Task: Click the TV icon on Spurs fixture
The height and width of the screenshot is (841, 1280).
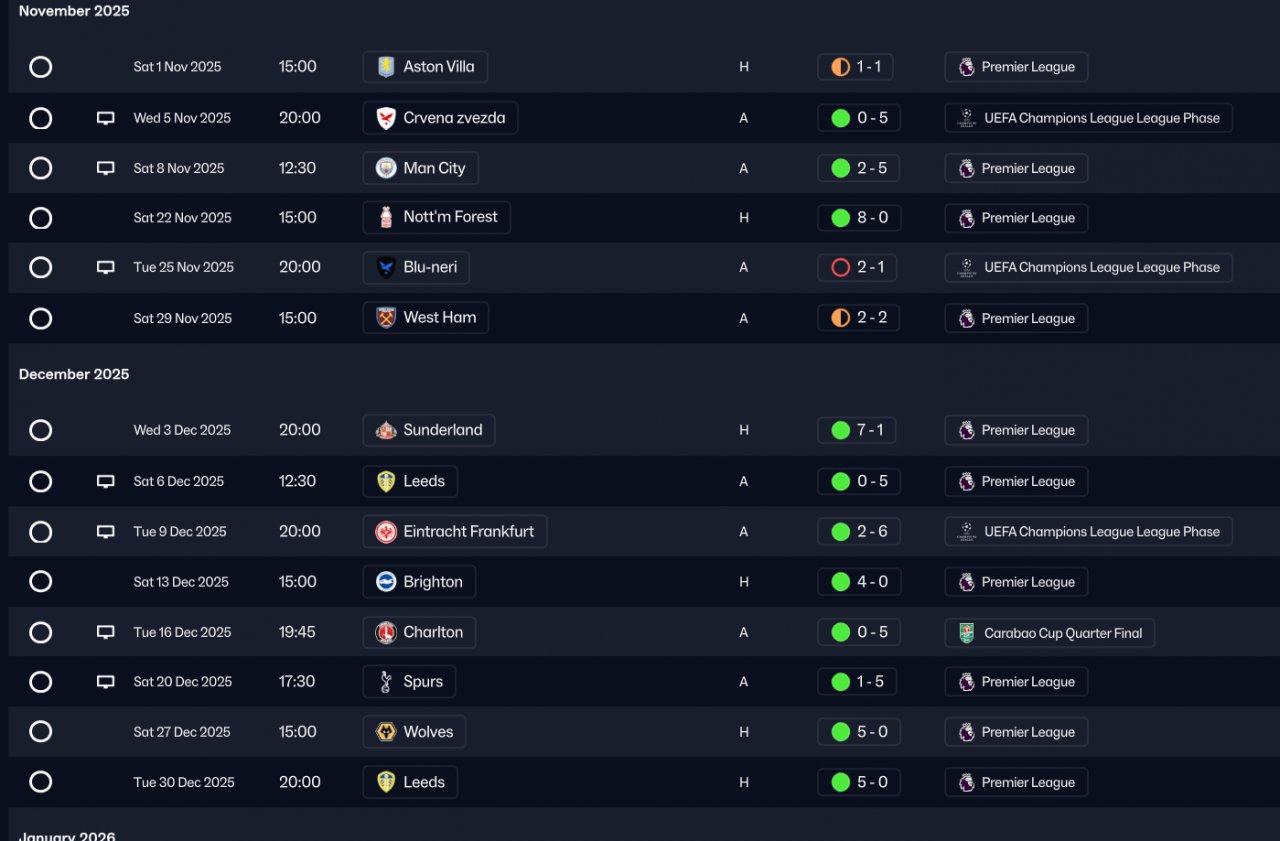Action: click(105, 682)
